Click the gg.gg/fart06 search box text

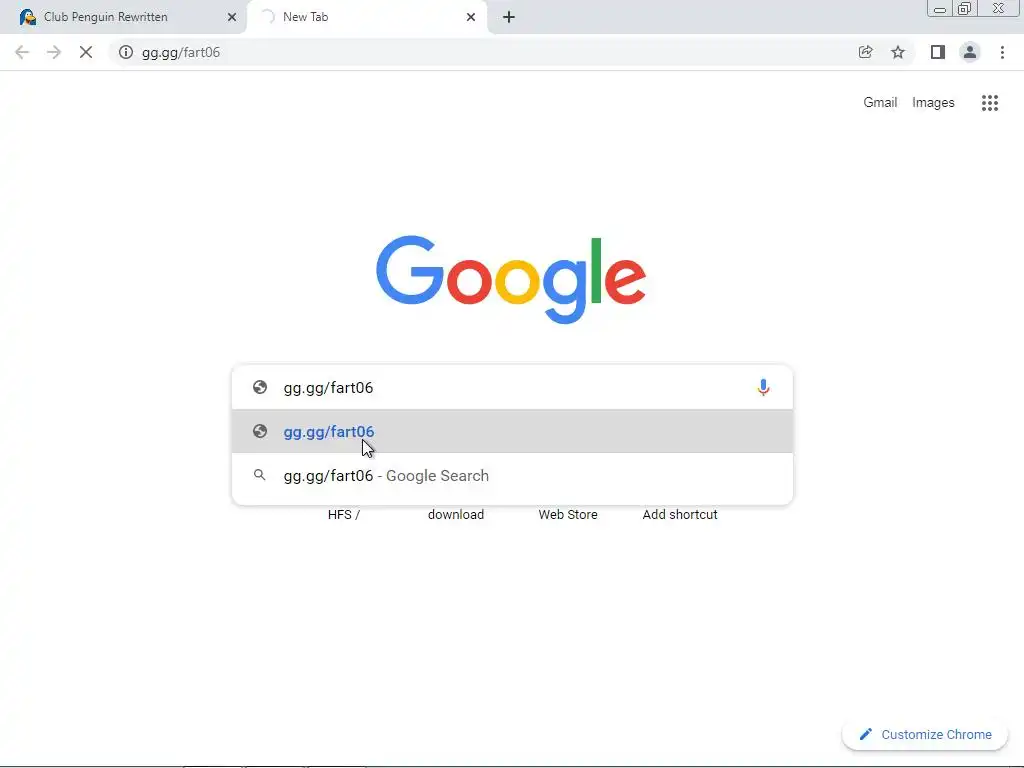[x=328, y=387]
